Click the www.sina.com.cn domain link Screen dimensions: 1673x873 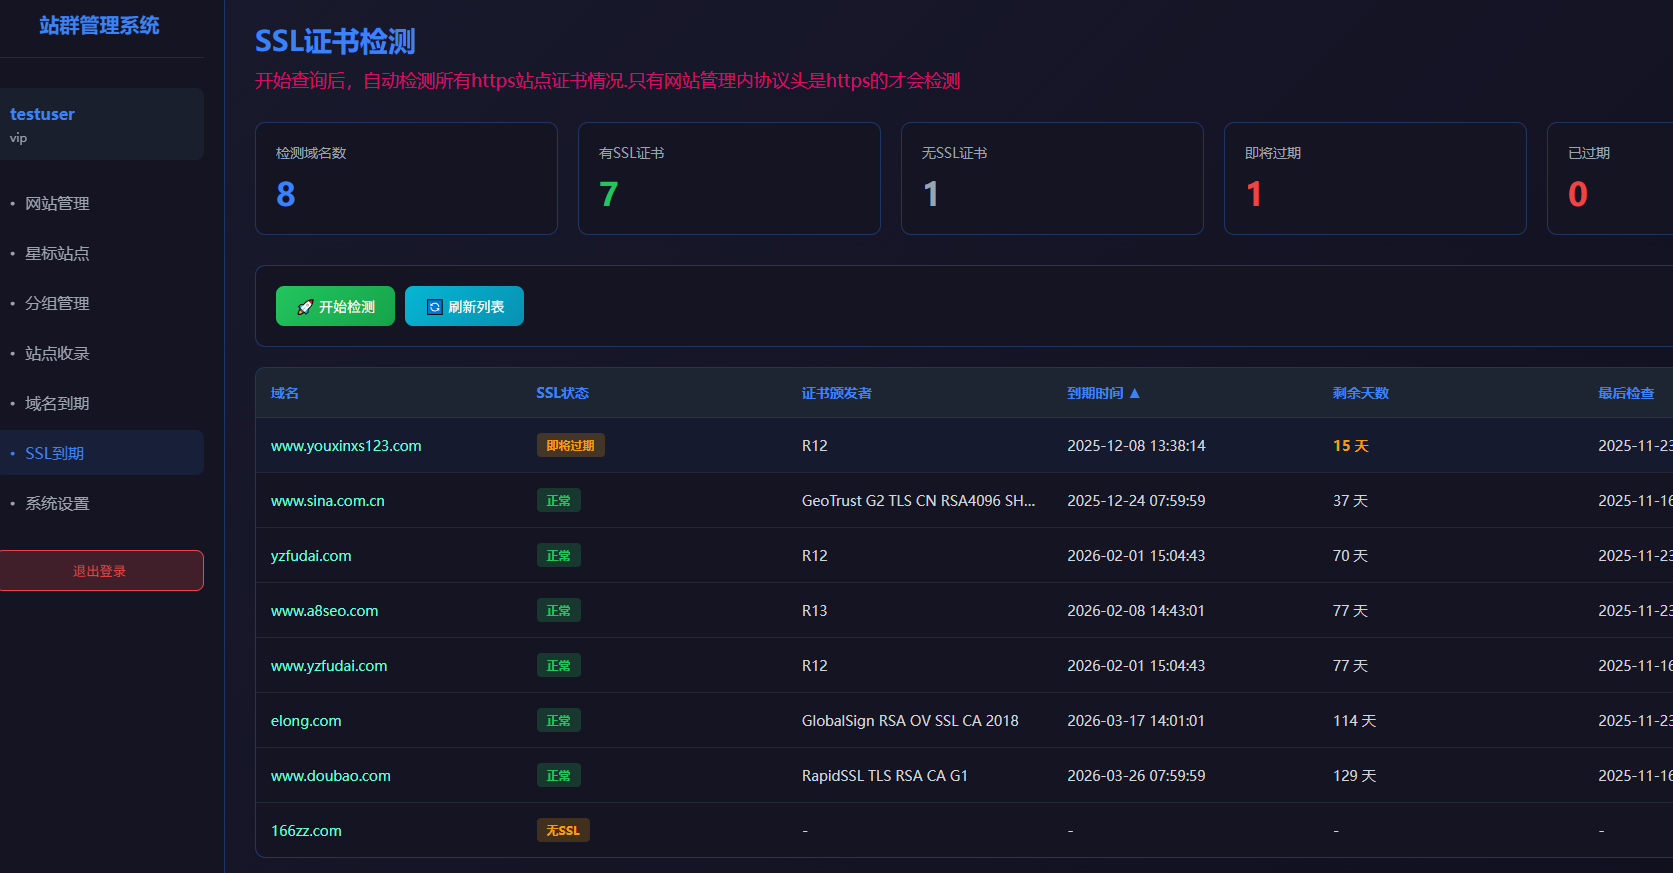click(327, 501)
